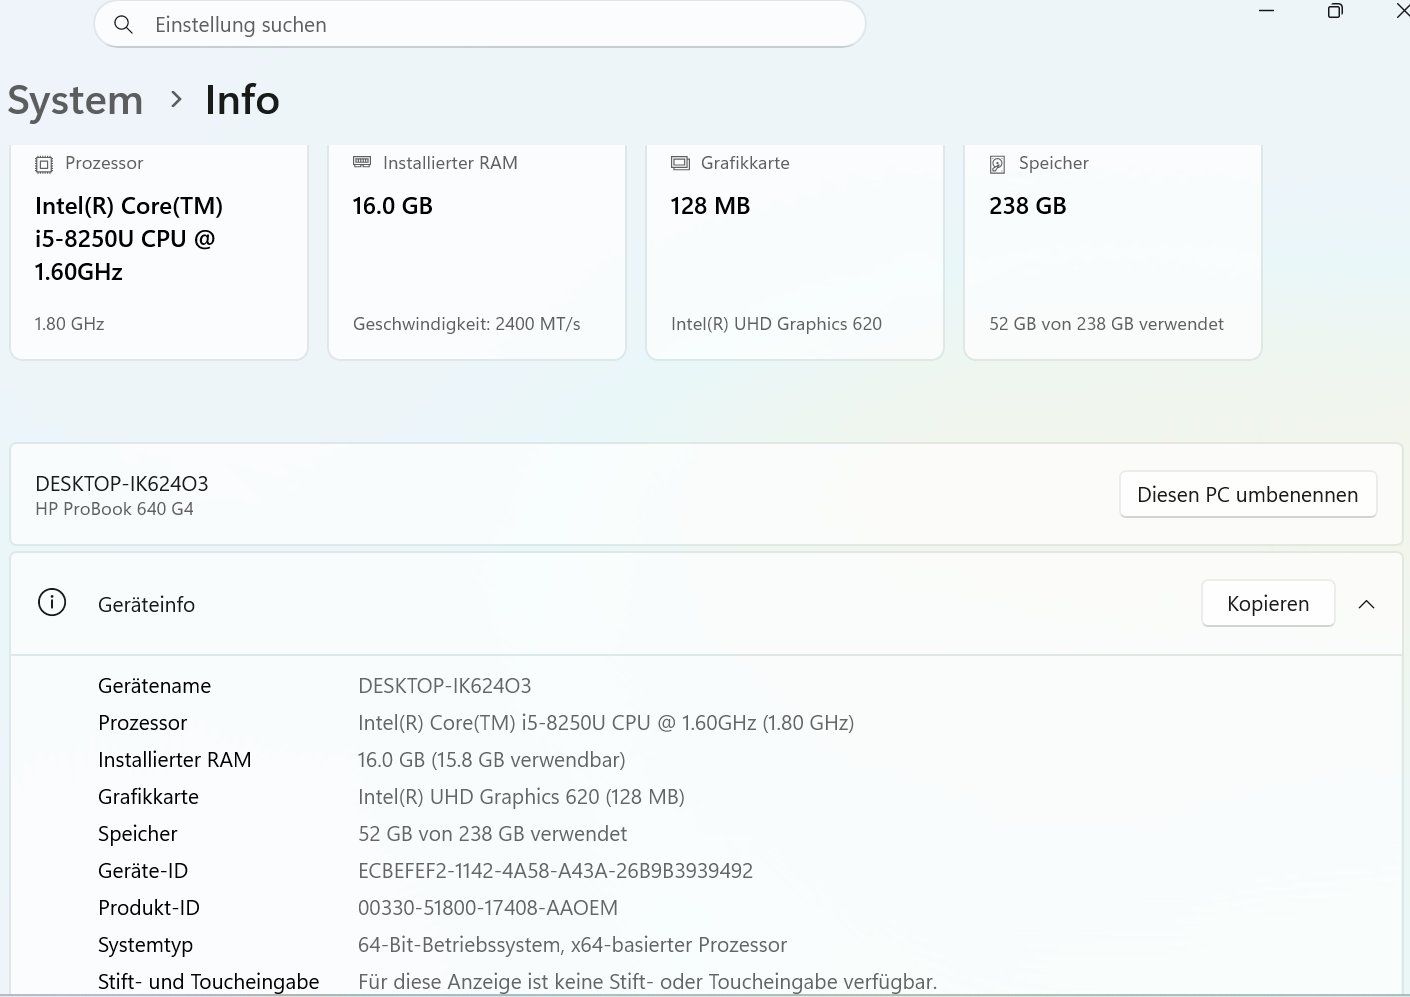The width and height of the screenshot is (1410, 997).
Task: Click 52 GB von 238 GB verwendet in Geräteinfo
Action: (x=492, y=834)
